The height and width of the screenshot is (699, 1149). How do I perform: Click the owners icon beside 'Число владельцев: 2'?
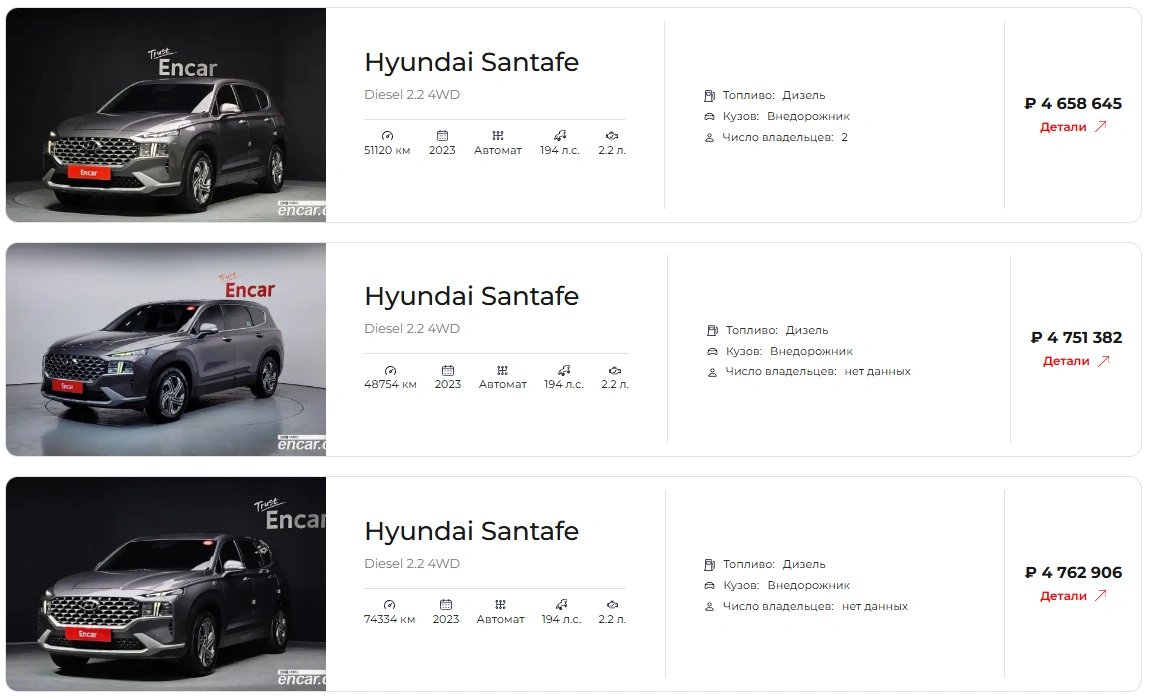tap(709, 137)
